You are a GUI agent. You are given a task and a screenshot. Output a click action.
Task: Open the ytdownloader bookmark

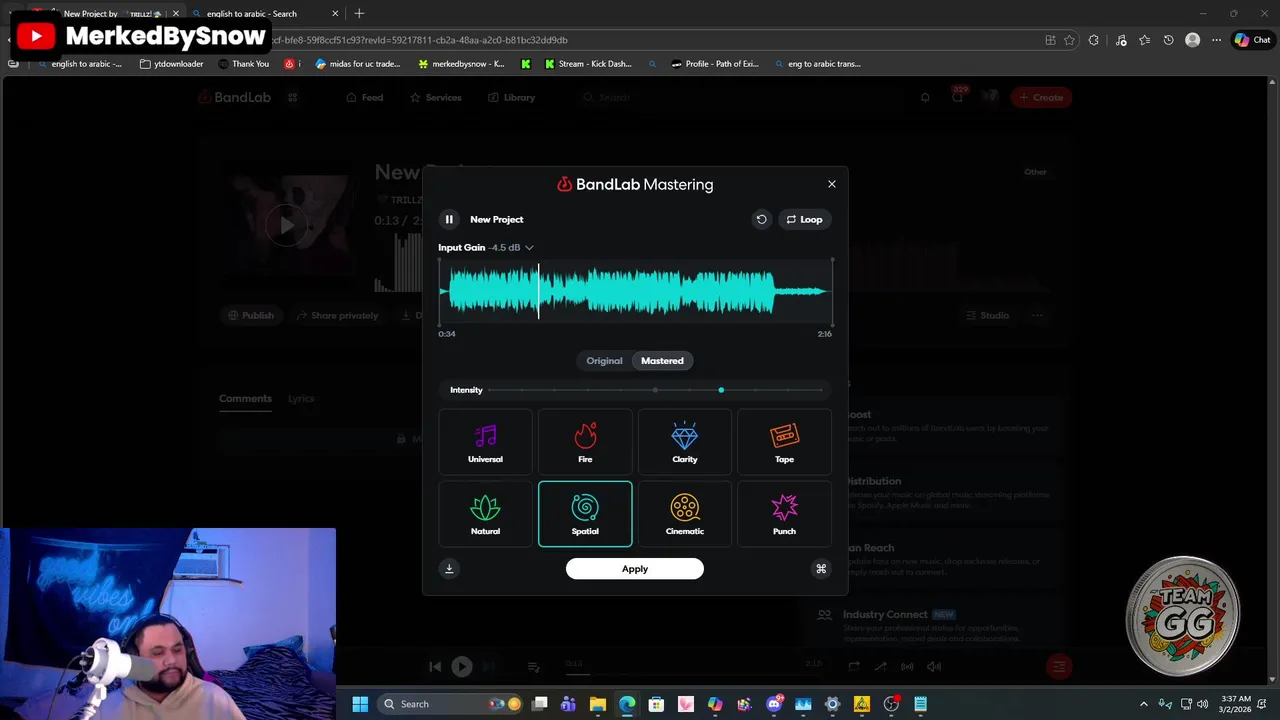(172, 64)
